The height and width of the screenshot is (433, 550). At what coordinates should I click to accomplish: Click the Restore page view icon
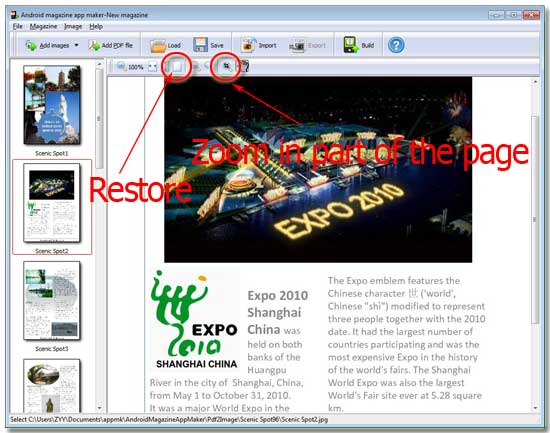point(177,66)
